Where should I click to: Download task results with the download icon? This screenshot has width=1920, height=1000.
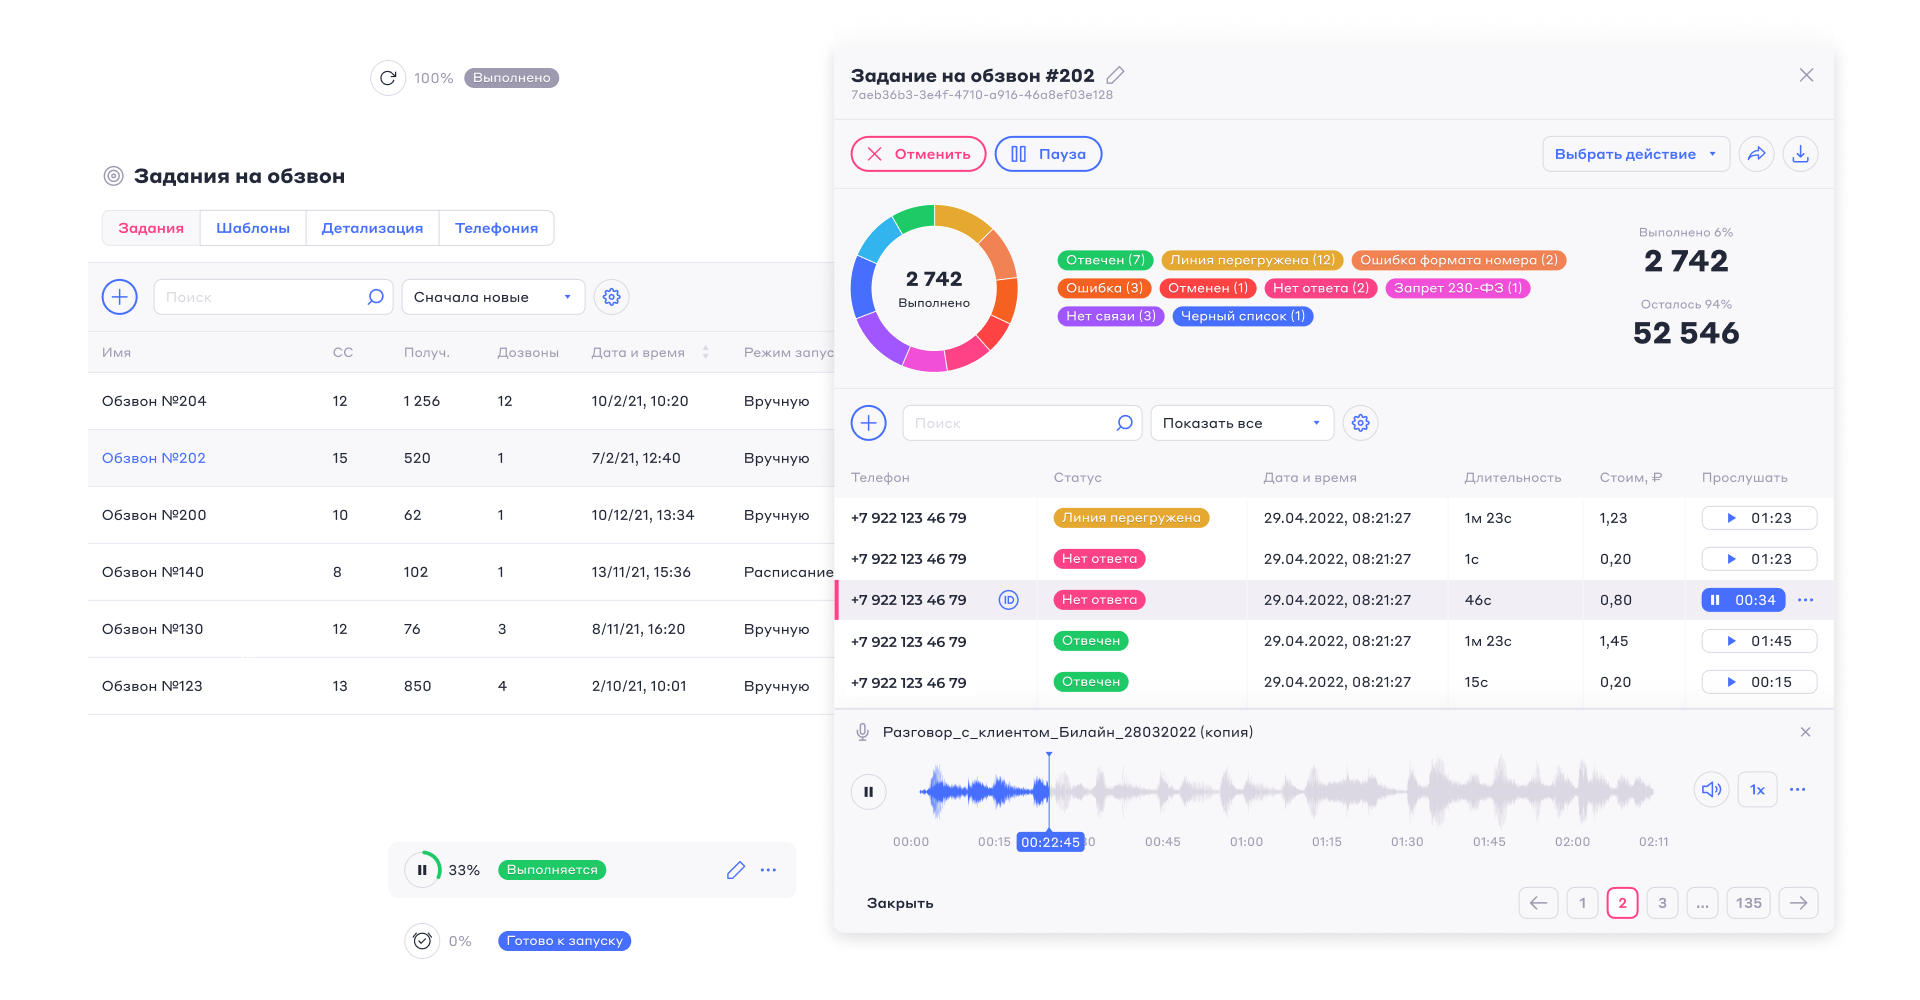coord(1800,154)
